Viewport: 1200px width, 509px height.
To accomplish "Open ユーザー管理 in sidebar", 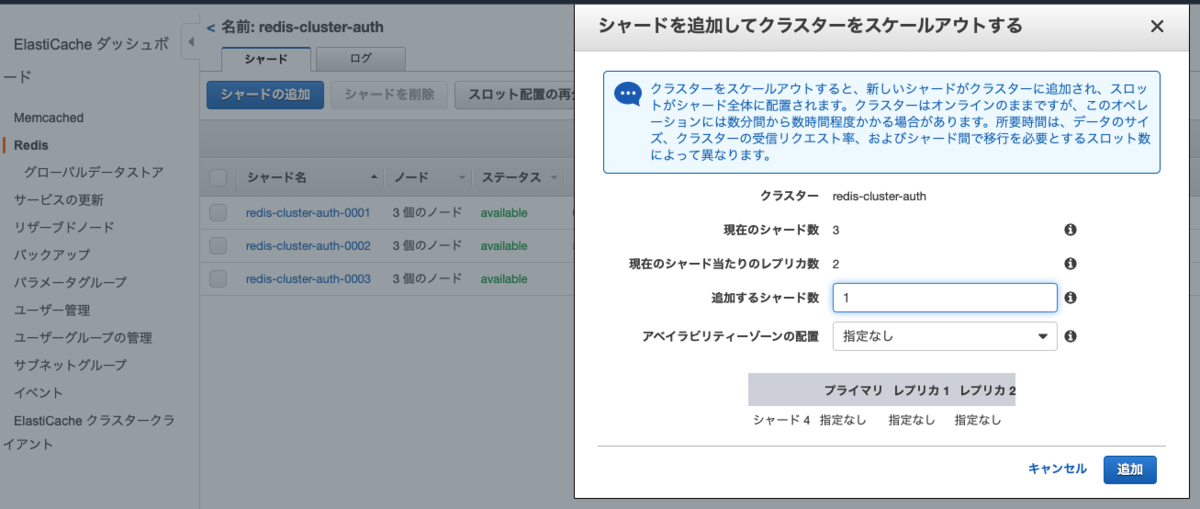I will tap(52, 310).
